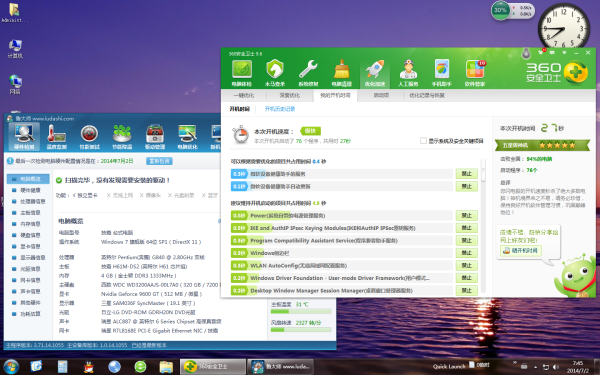The image size is (600, 375).
Task: Select 性能测试 gauge icon in Ludashi
Action: coord(89,137)
